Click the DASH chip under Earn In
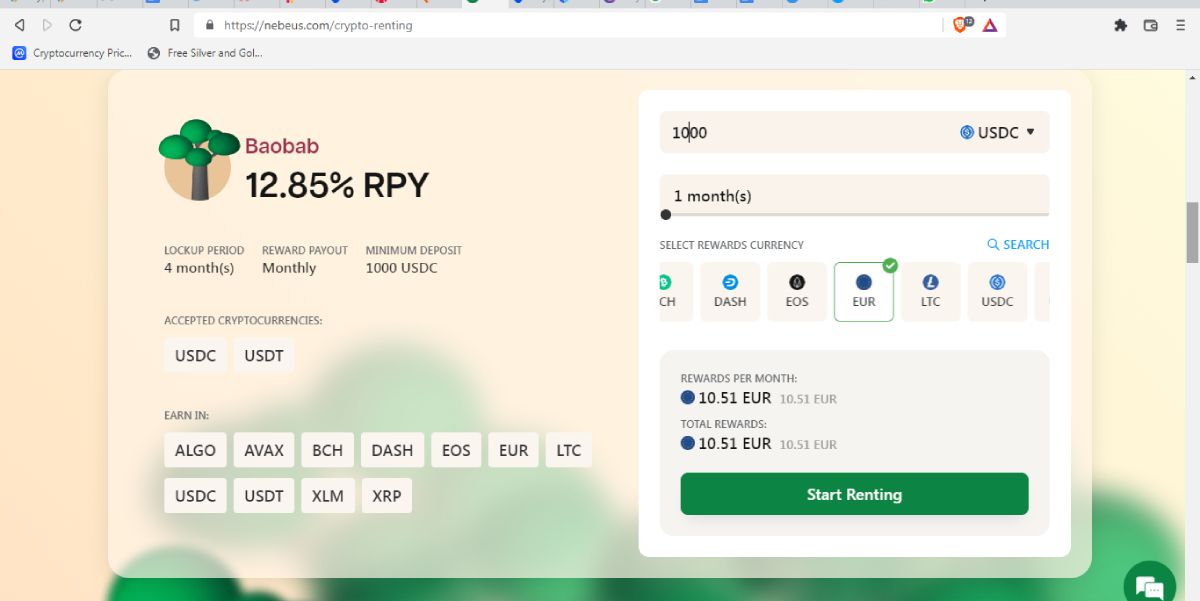The image size is (1200, 601). (392, 450)
